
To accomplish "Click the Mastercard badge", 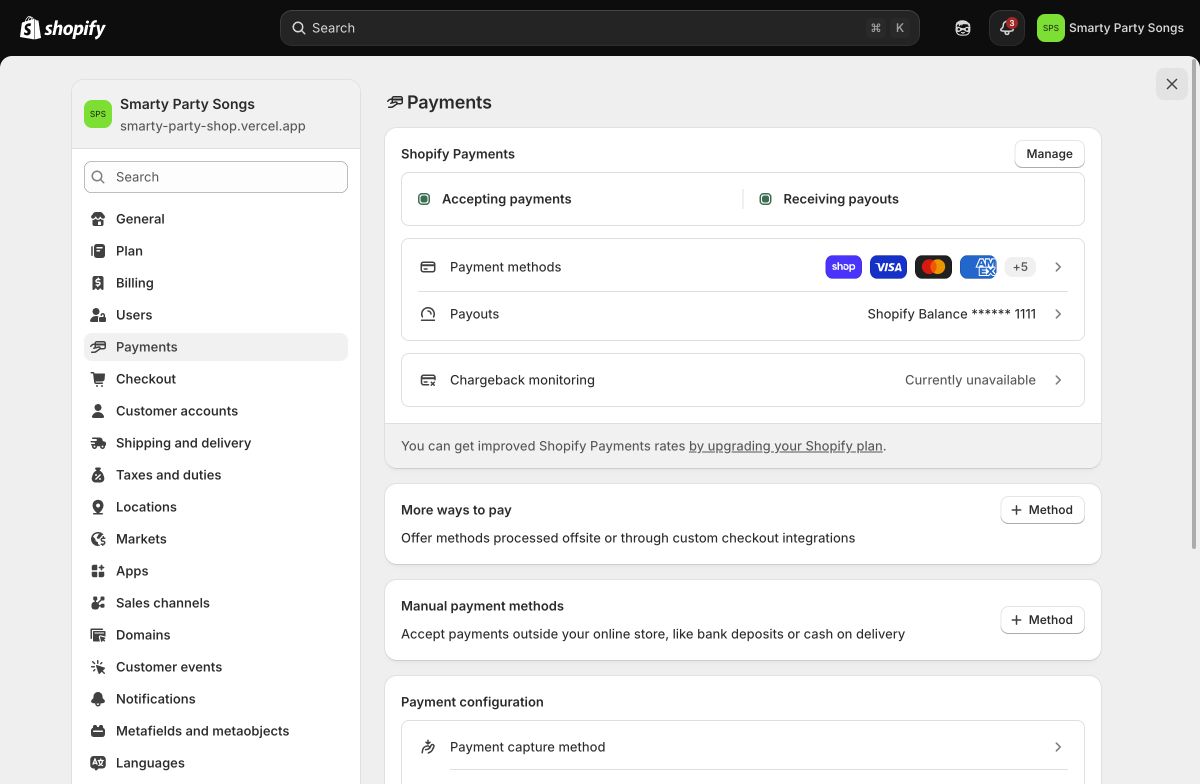I will click(933, 267).
